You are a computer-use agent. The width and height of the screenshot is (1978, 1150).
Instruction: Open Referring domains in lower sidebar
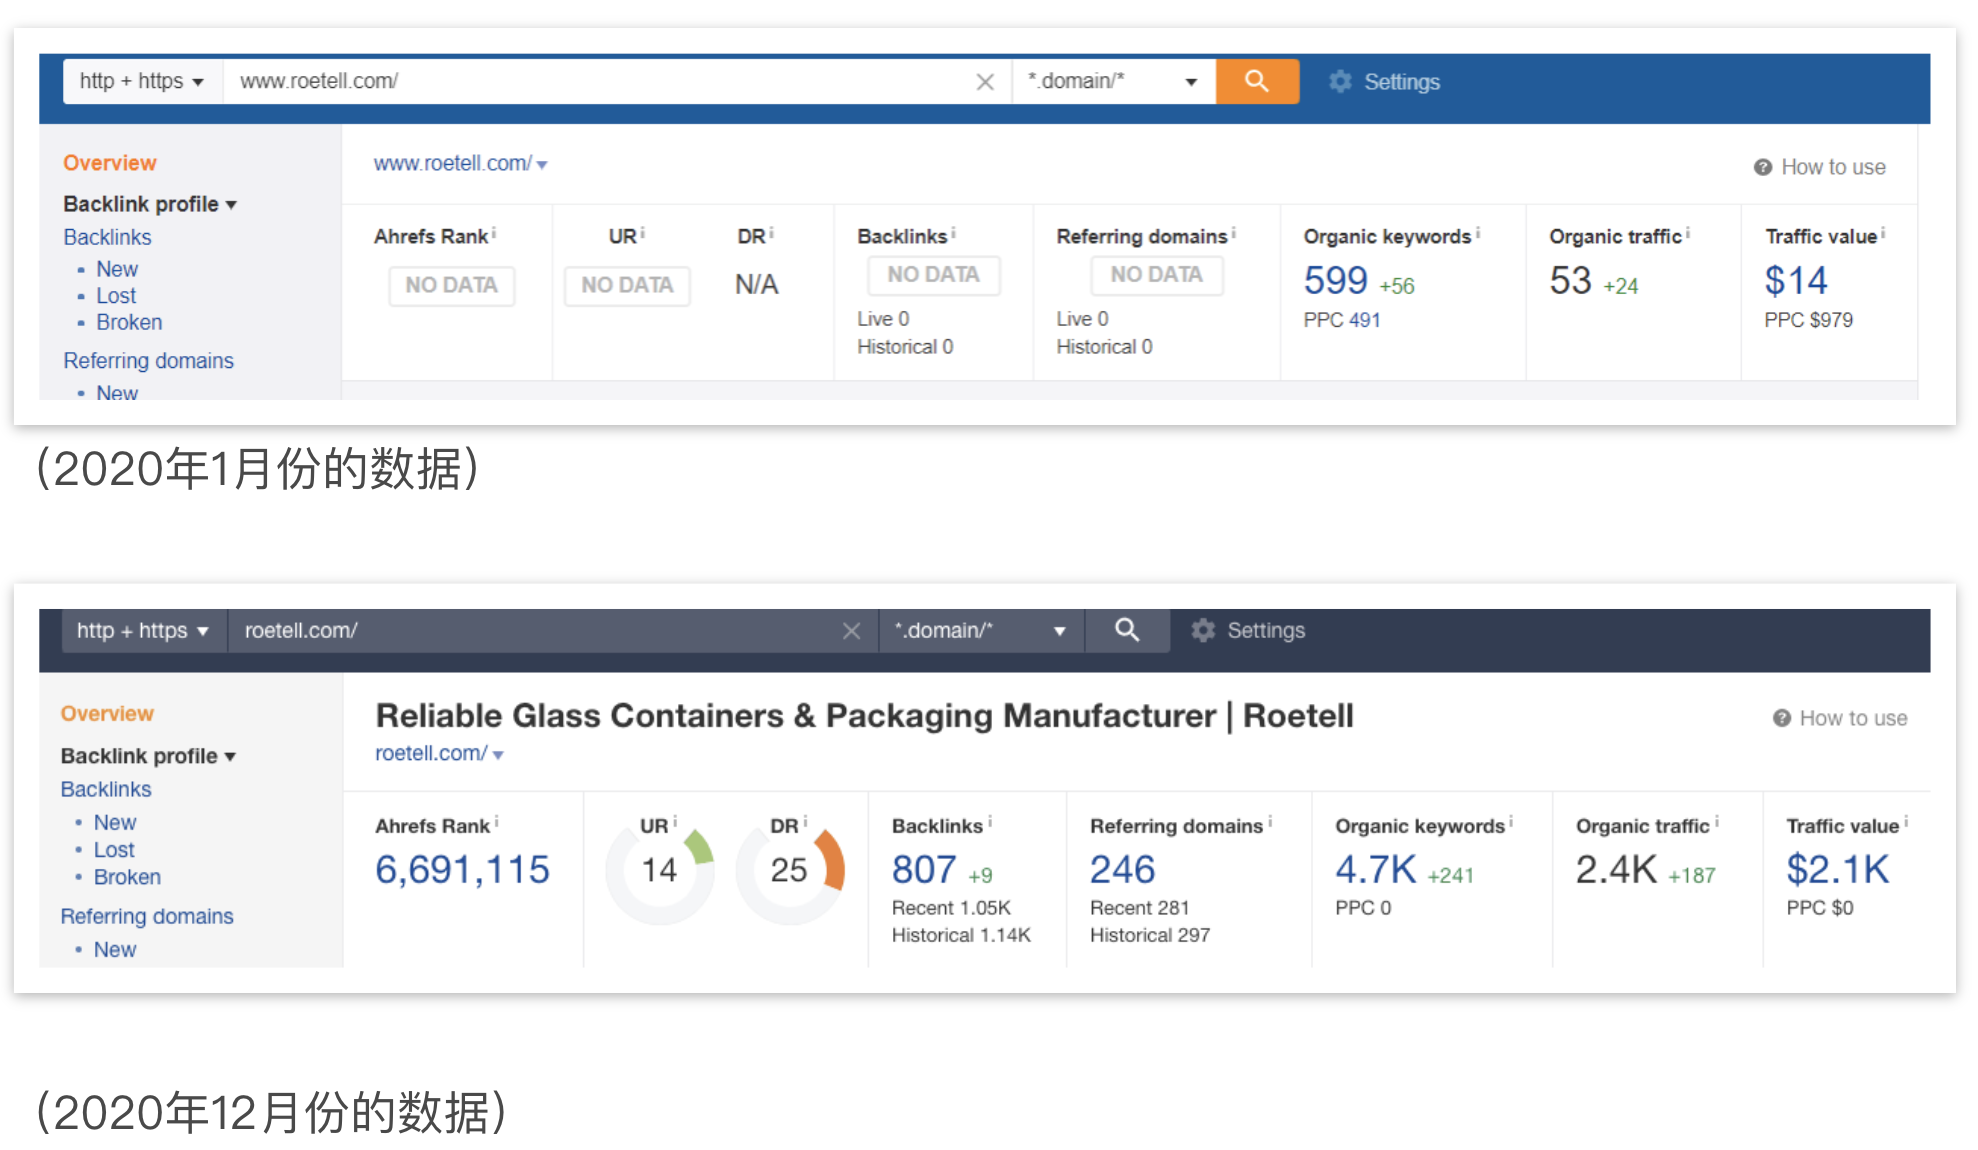pyautogui.click(x=147, y=916)
